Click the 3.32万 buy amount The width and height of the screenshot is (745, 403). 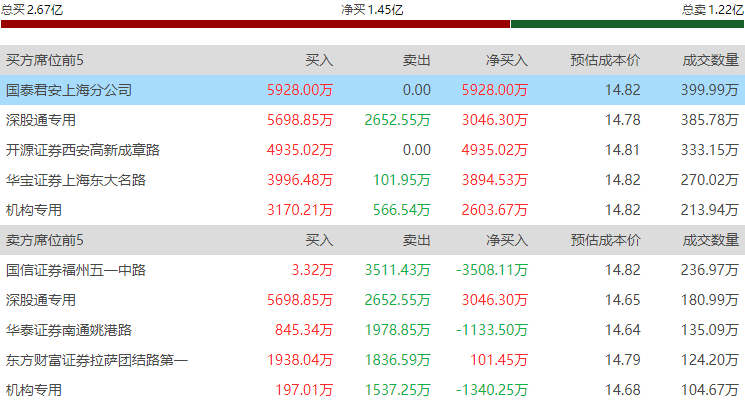(312, 270)
